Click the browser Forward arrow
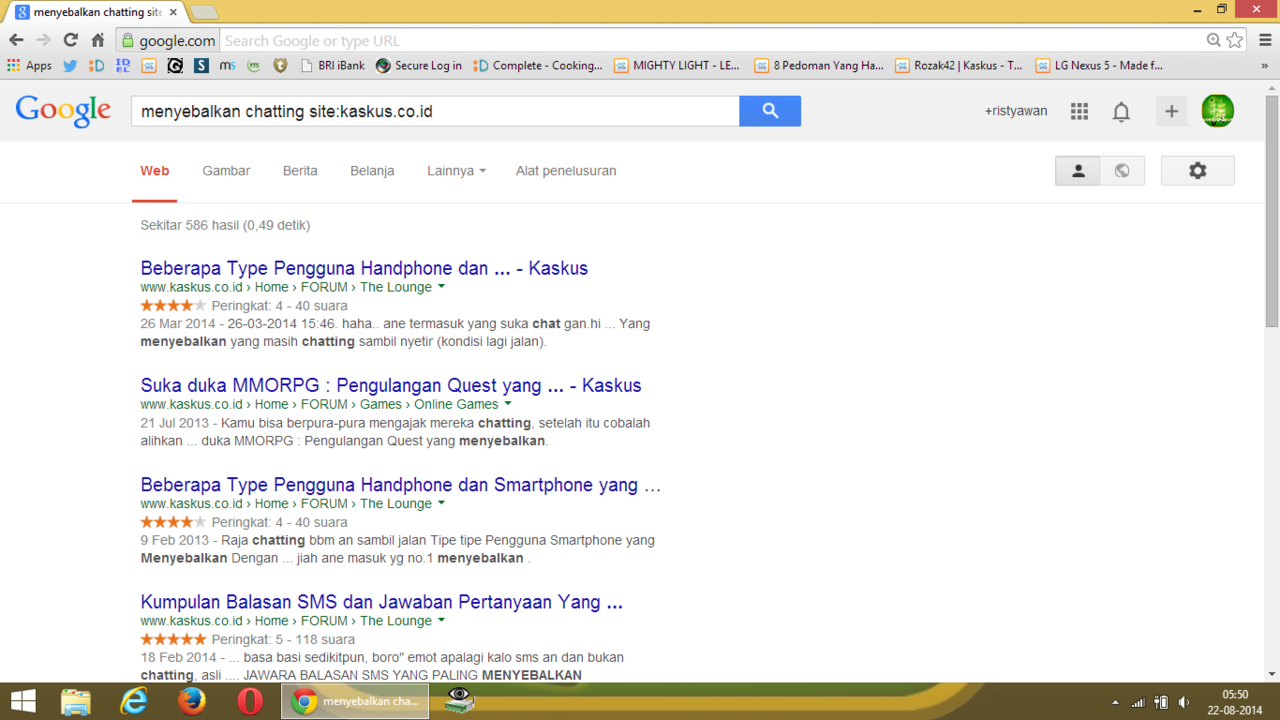The height and width of the screenshot is (720, 1280). (43, 40)
